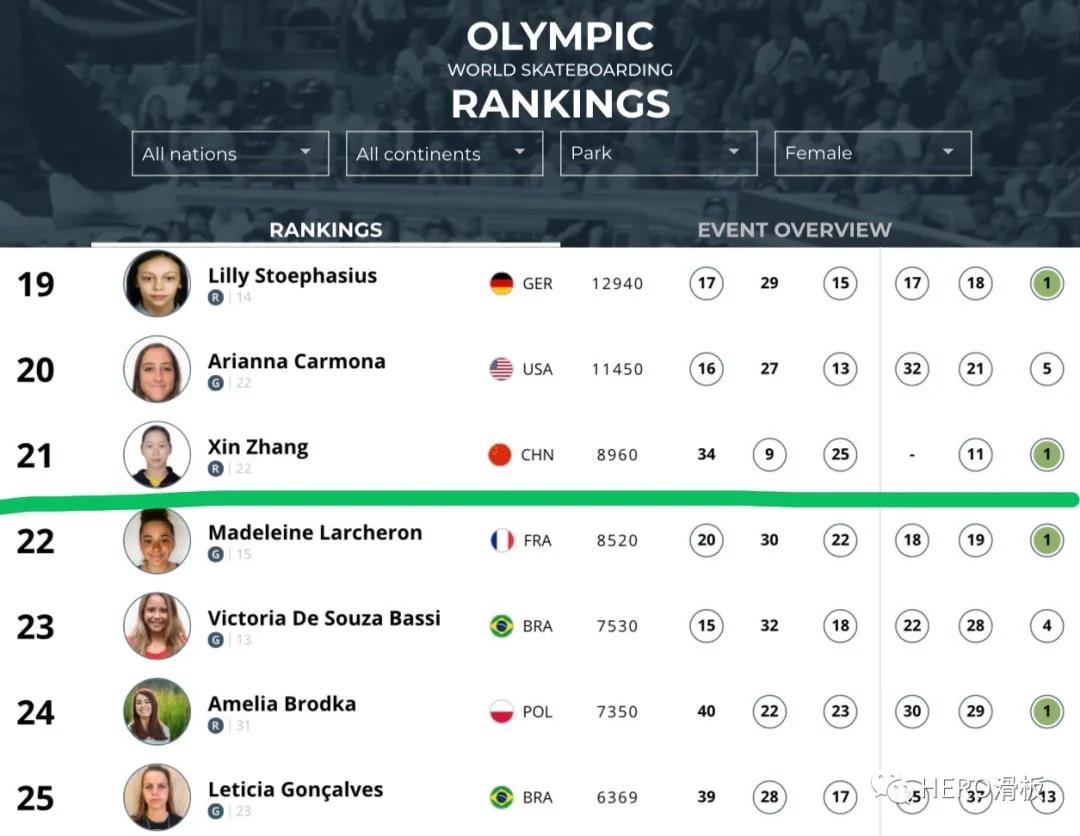Click Victoria De Souza Bassi's Brazil flag
This screenshot has height=836, width=1080.
click(x=501, y=626)
